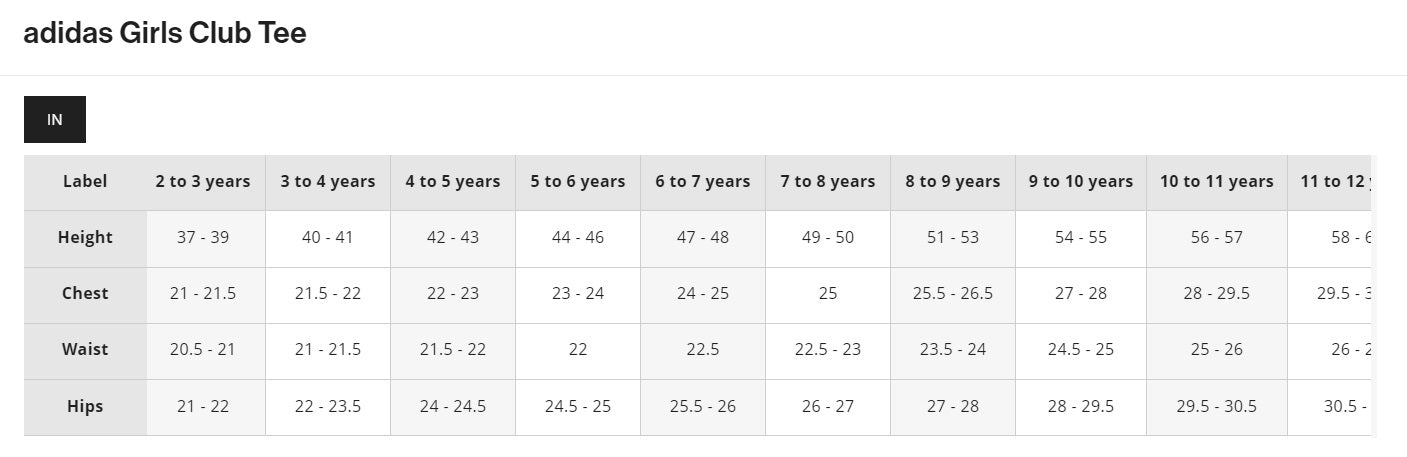Choose the 6 to 7 years column

(703, 181)
